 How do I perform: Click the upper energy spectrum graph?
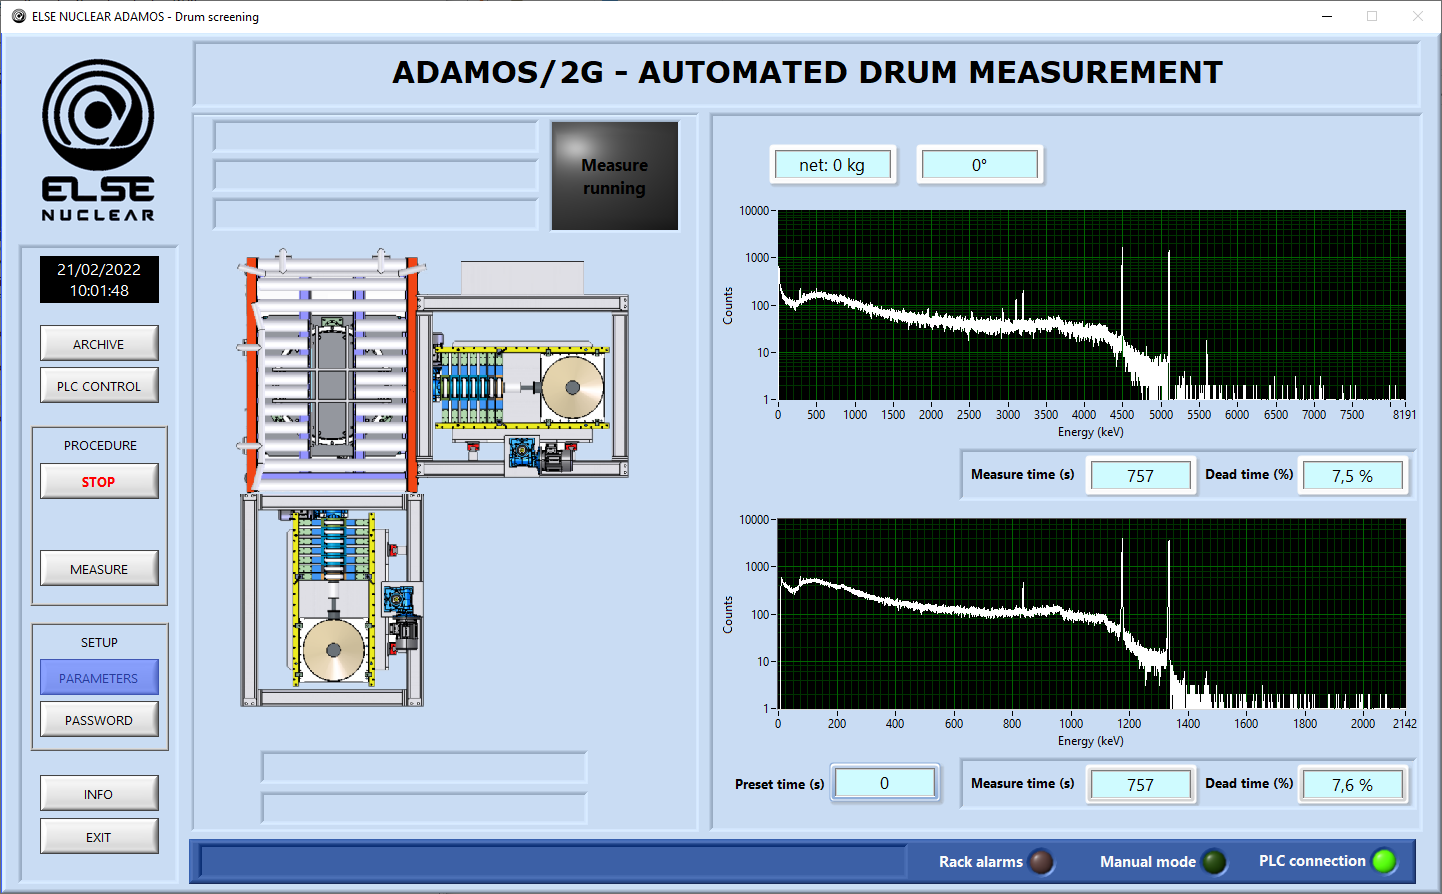click(1091, 305)
